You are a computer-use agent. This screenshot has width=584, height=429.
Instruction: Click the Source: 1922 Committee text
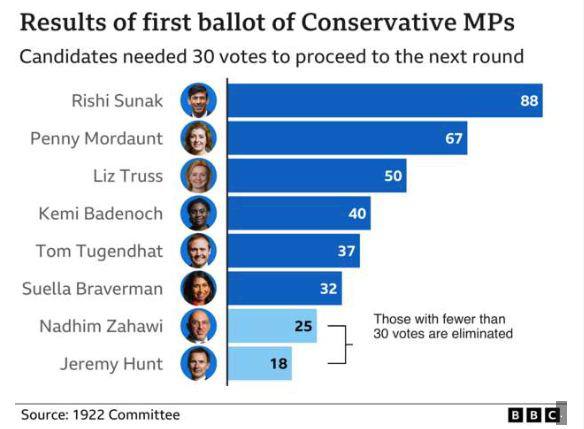[x=101, y=415]
